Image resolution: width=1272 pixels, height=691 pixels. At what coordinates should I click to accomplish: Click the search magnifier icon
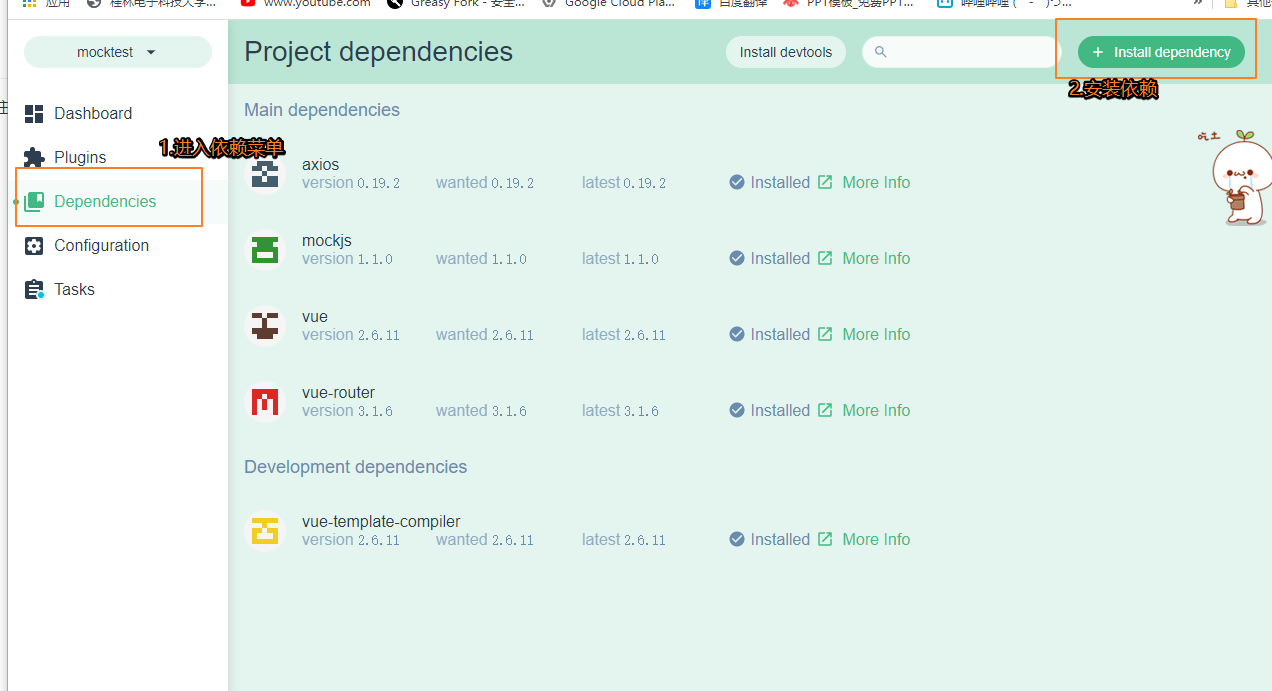[881, 52]
